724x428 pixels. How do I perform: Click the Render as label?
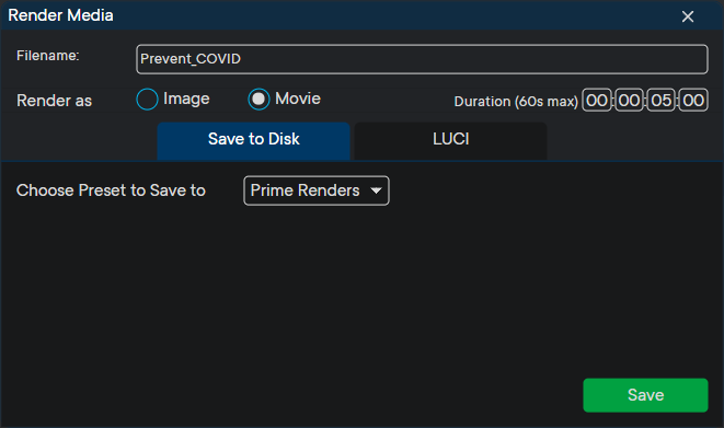tap(55, 100)
